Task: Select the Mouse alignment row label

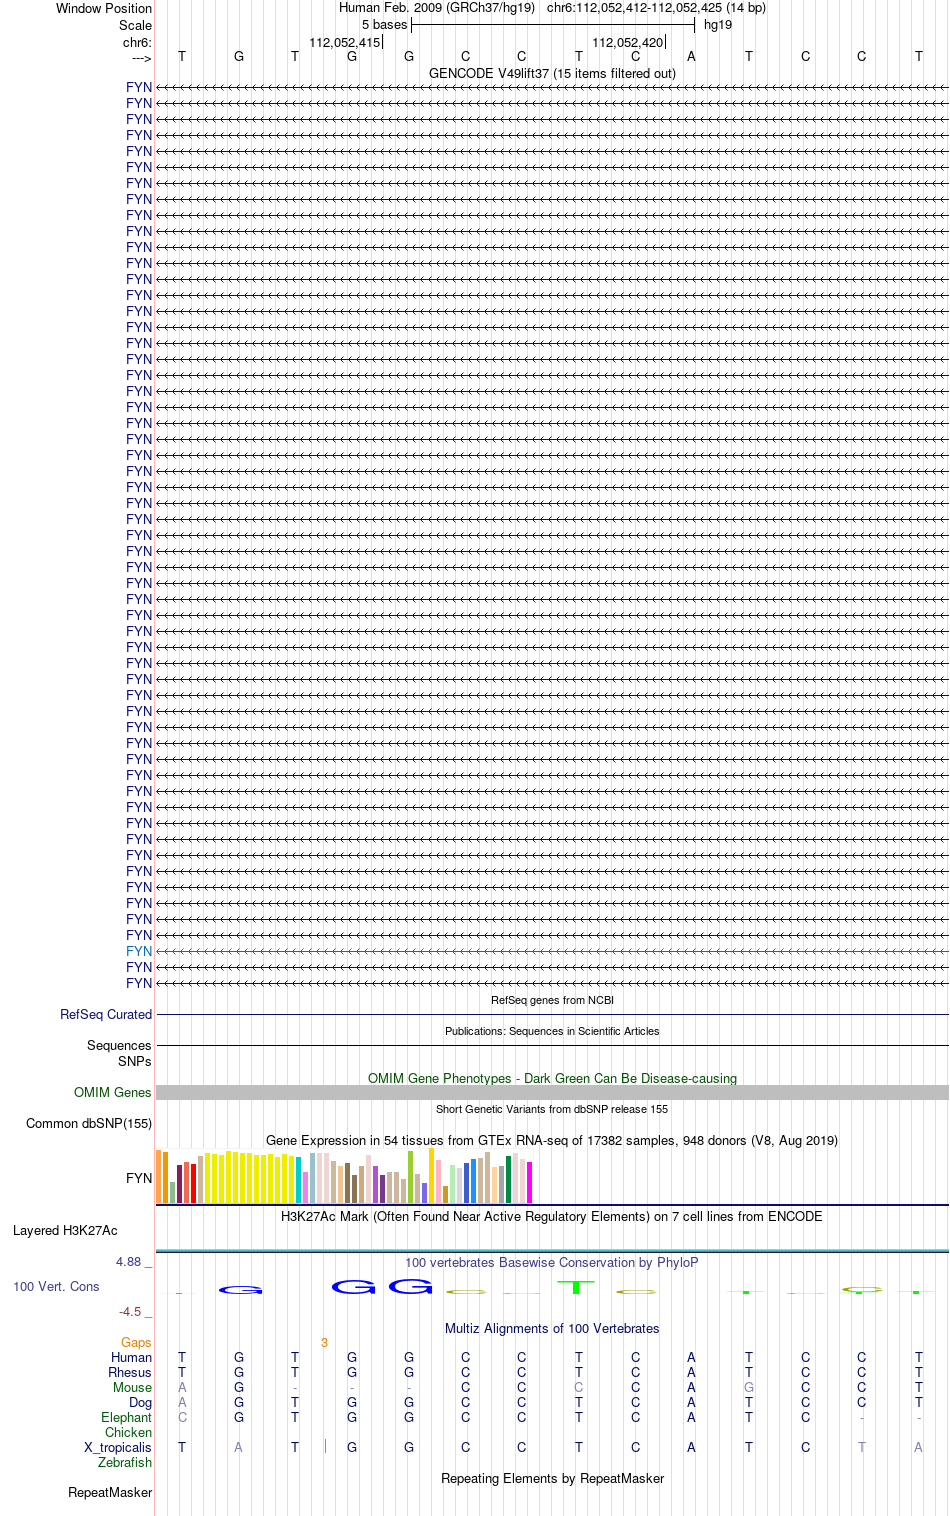Action: [x=133, y=1387]
